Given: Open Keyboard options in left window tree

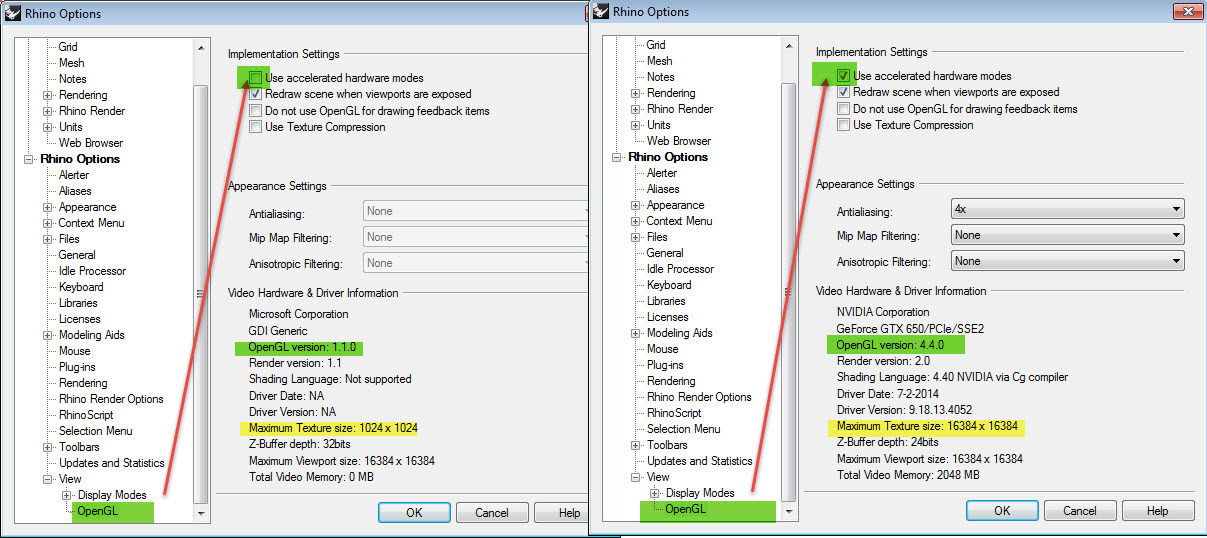Looking at the screenshot, I should (81, 287).
